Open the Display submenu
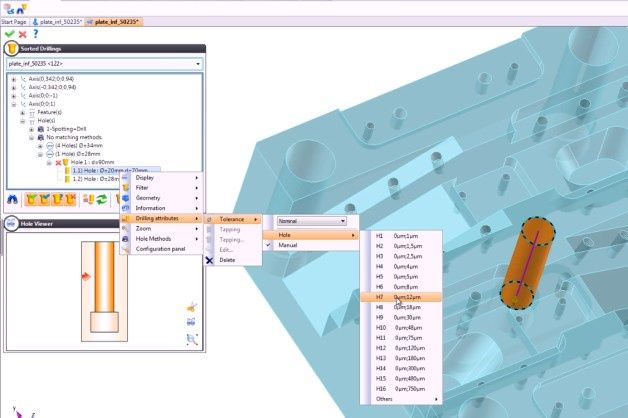Image resolution: width=628 pixels, height=418 pixels. coord(161,177)
